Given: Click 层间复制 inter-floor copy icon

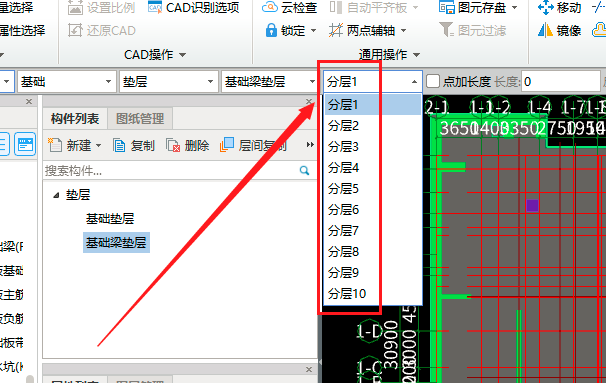Looking at the screenshot, I should (227, 145).
